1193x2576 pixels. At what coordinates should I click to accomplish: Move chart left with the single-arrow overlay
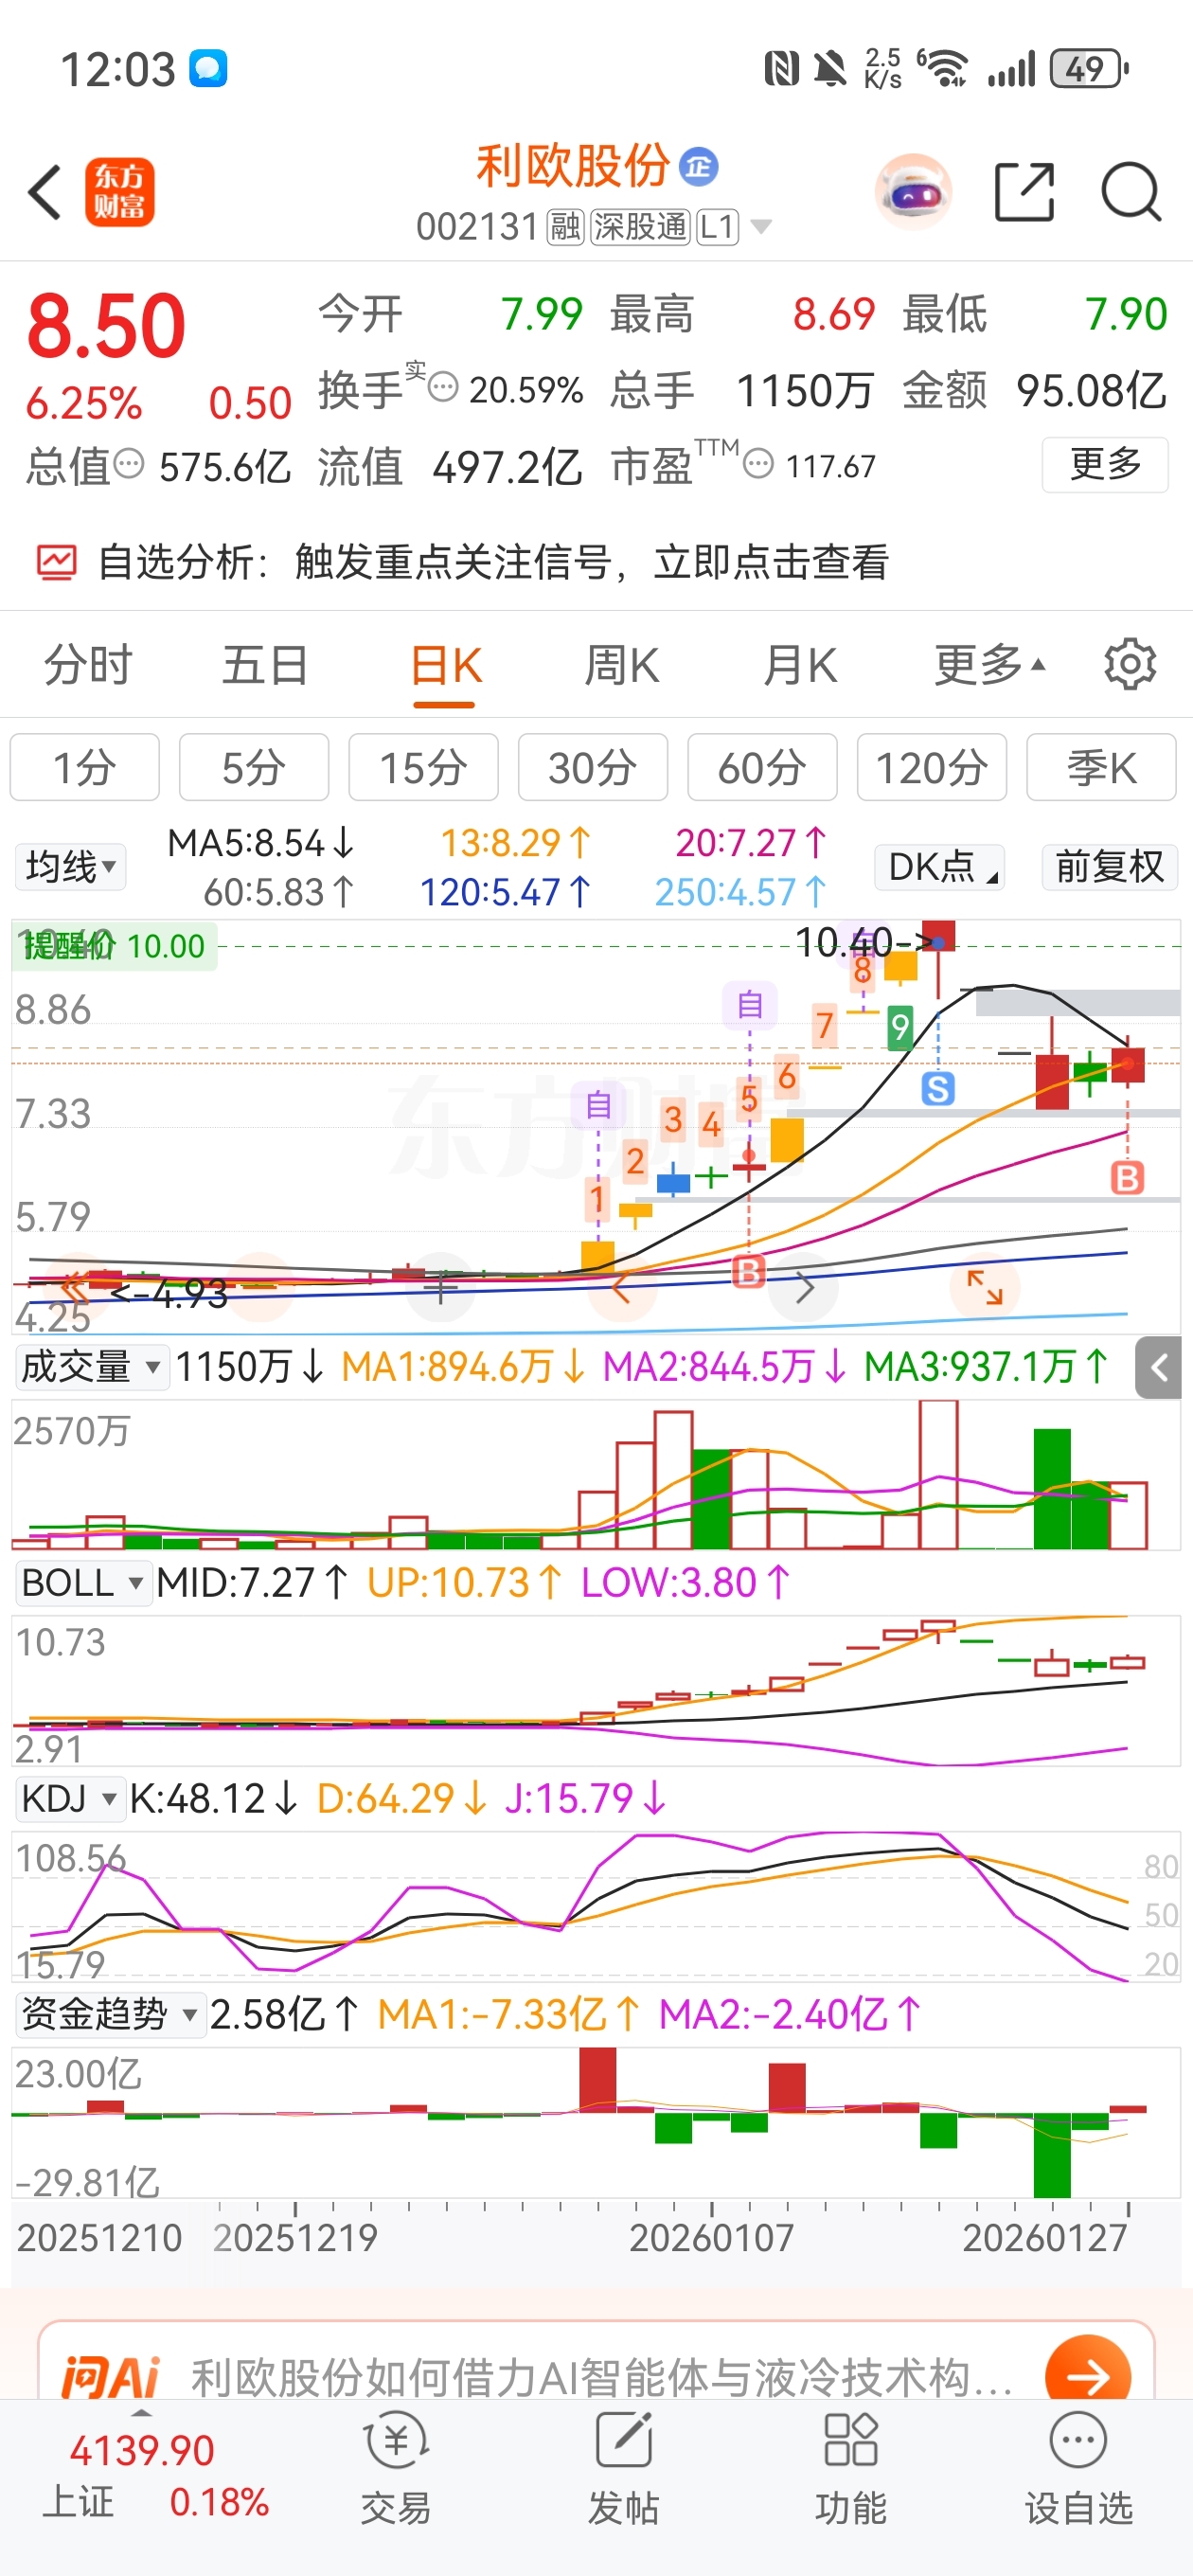621,1288
